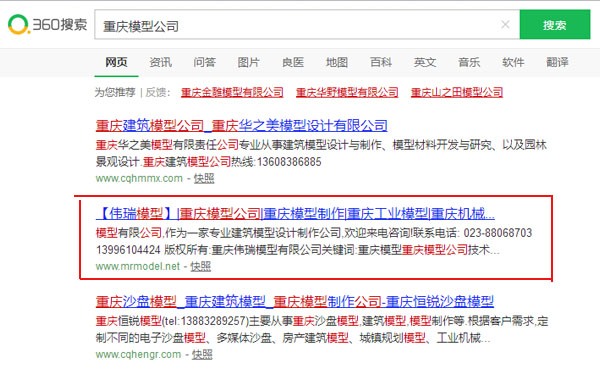Open 快照 for www.cqhengr.com result
600x378 pixels.
pyautogui.click(x=202, y=354)
